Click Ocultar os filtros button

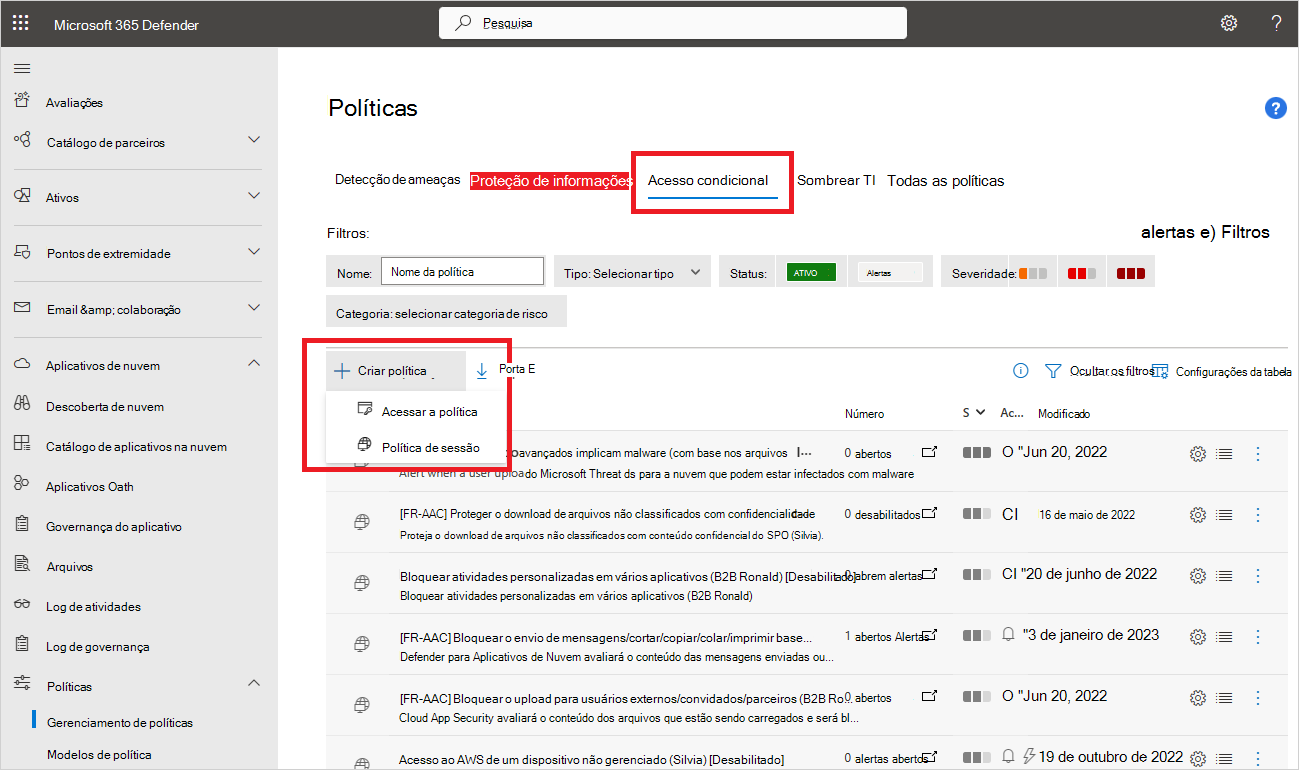click(1098, 371)
